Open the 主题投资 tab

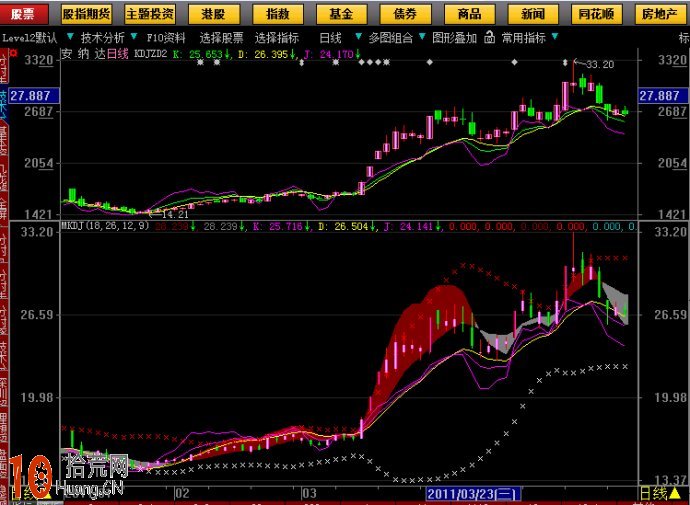click(x=150, y=14)
